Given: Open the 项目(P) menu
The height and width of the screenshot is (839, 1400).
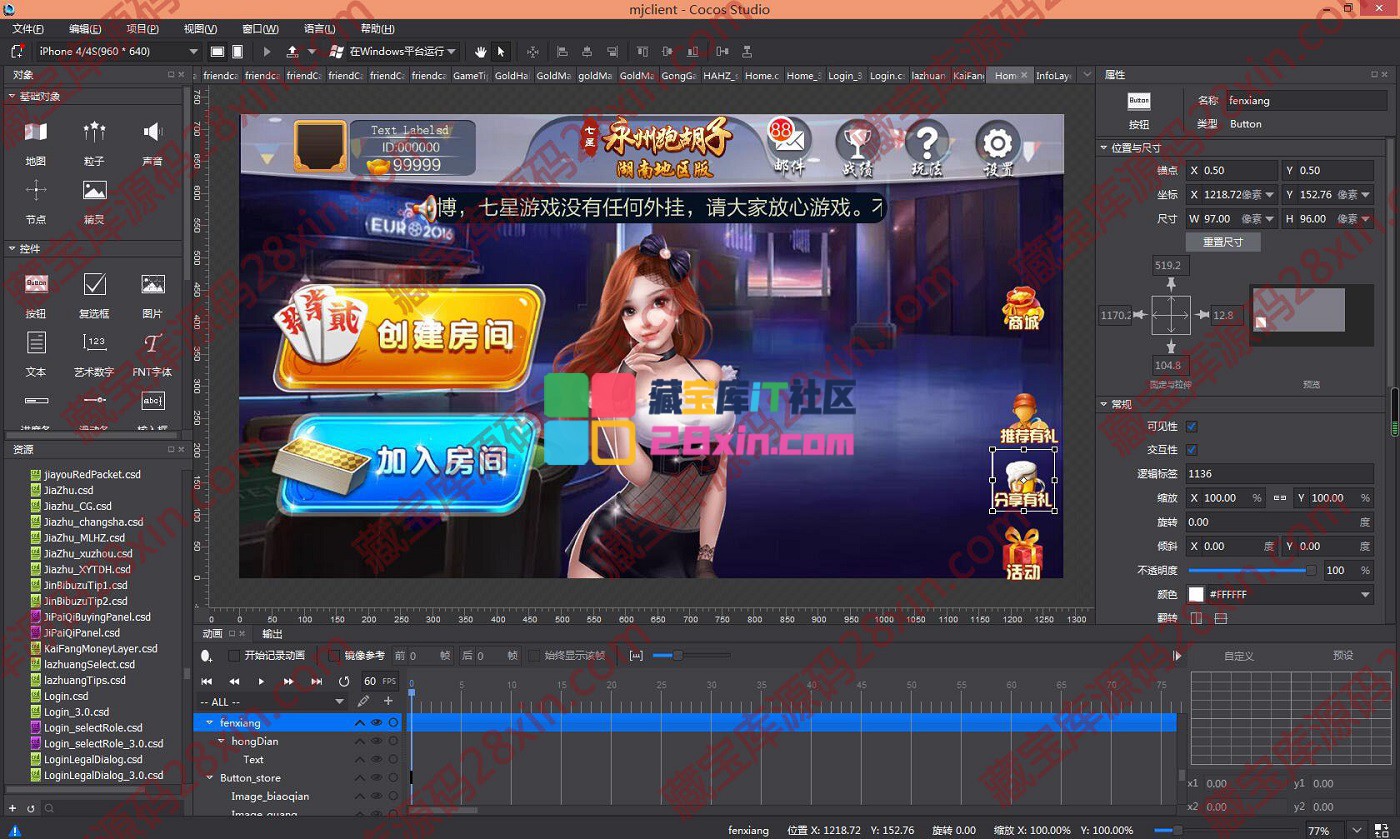Looking at the screenshot, I should pyautogui.click(x=143, y=29).
